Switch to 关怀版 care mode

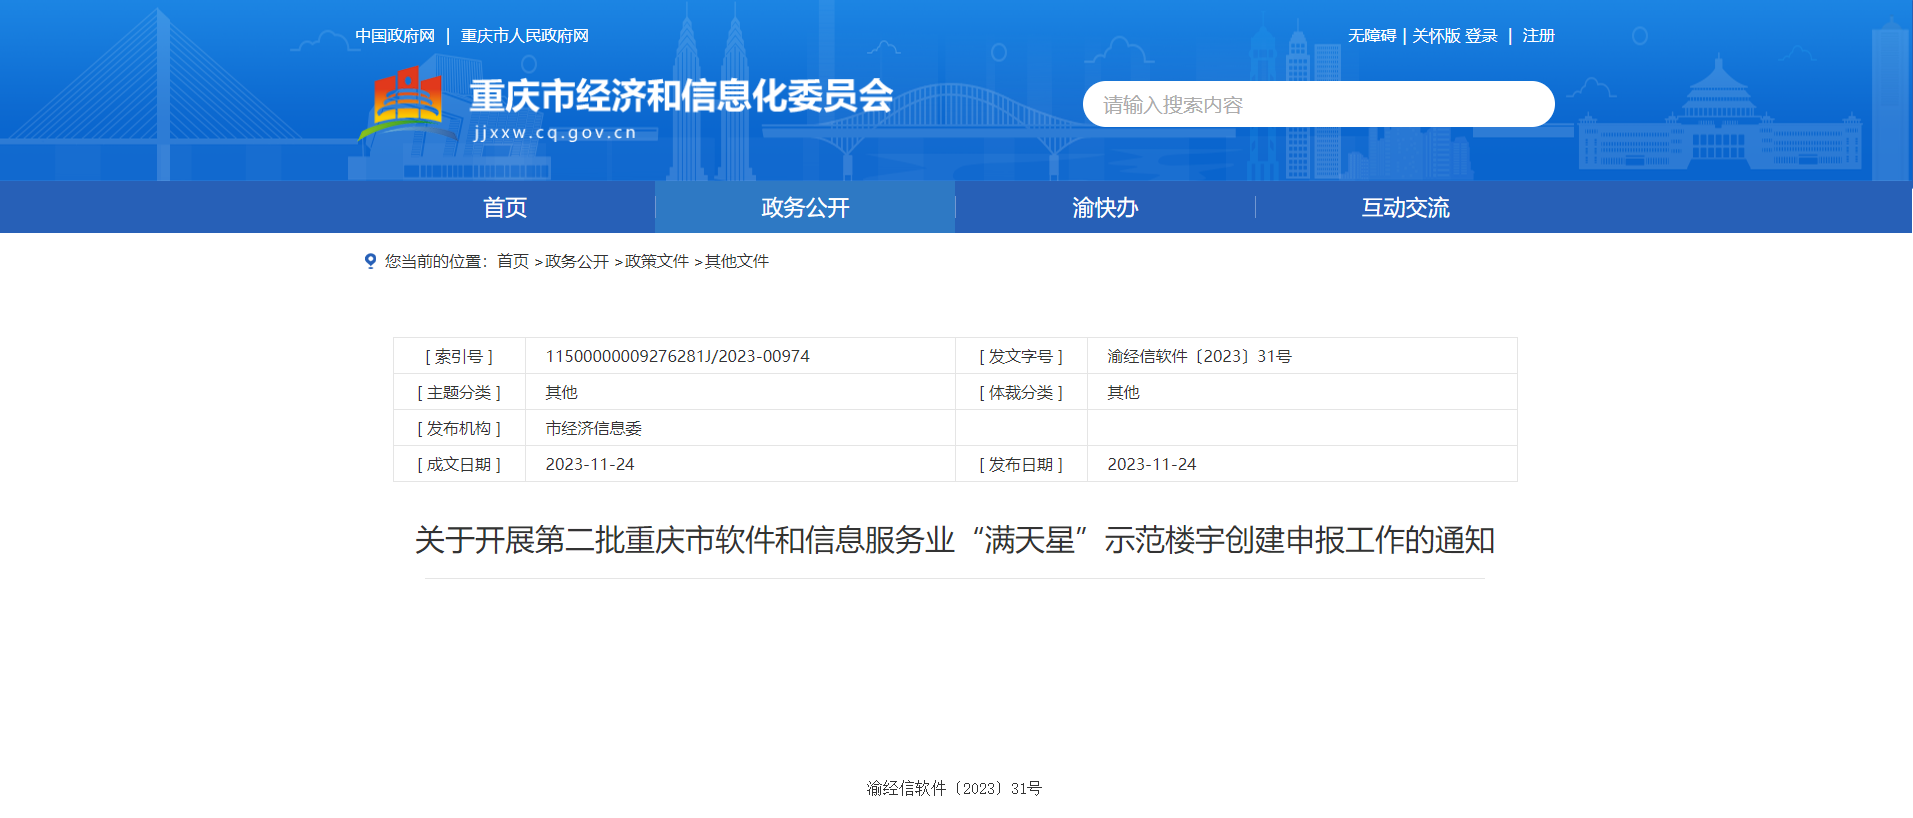pos(1436,36)
